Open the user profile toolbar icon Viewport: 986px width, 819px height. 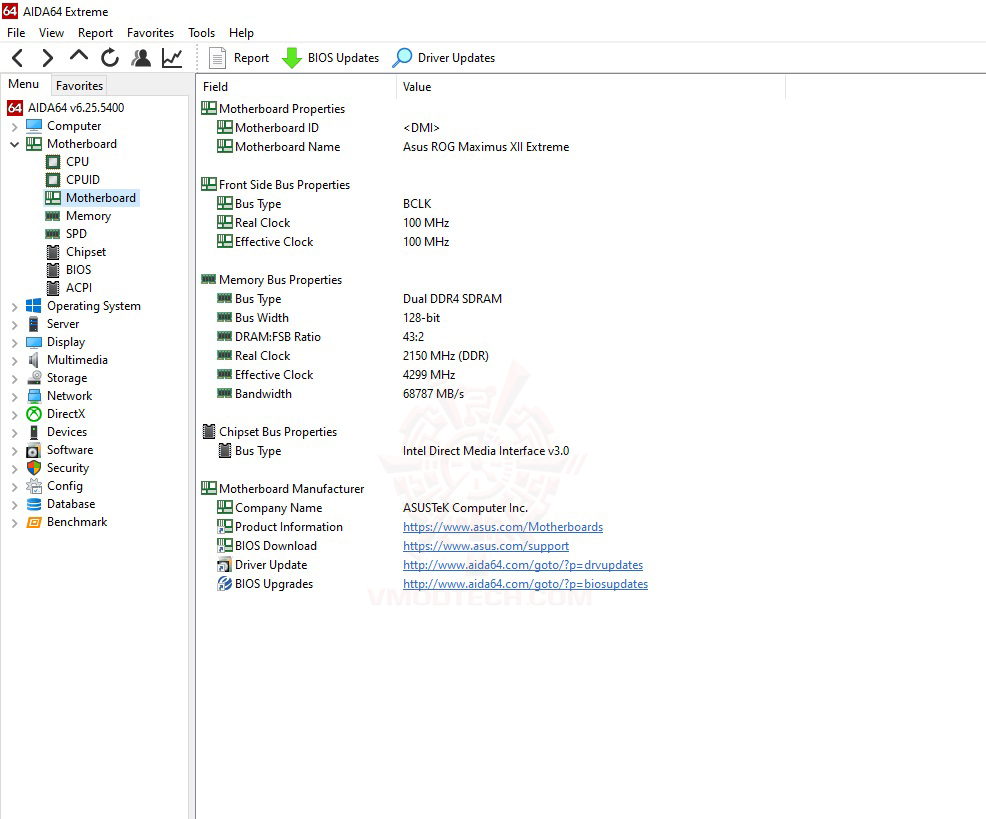[141, 58]
